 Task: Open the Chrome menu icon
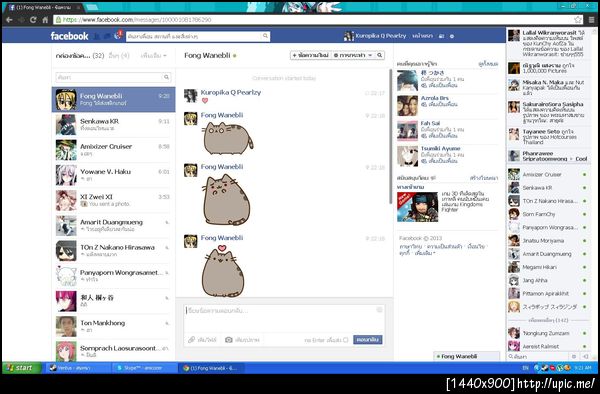coord(591,20)
